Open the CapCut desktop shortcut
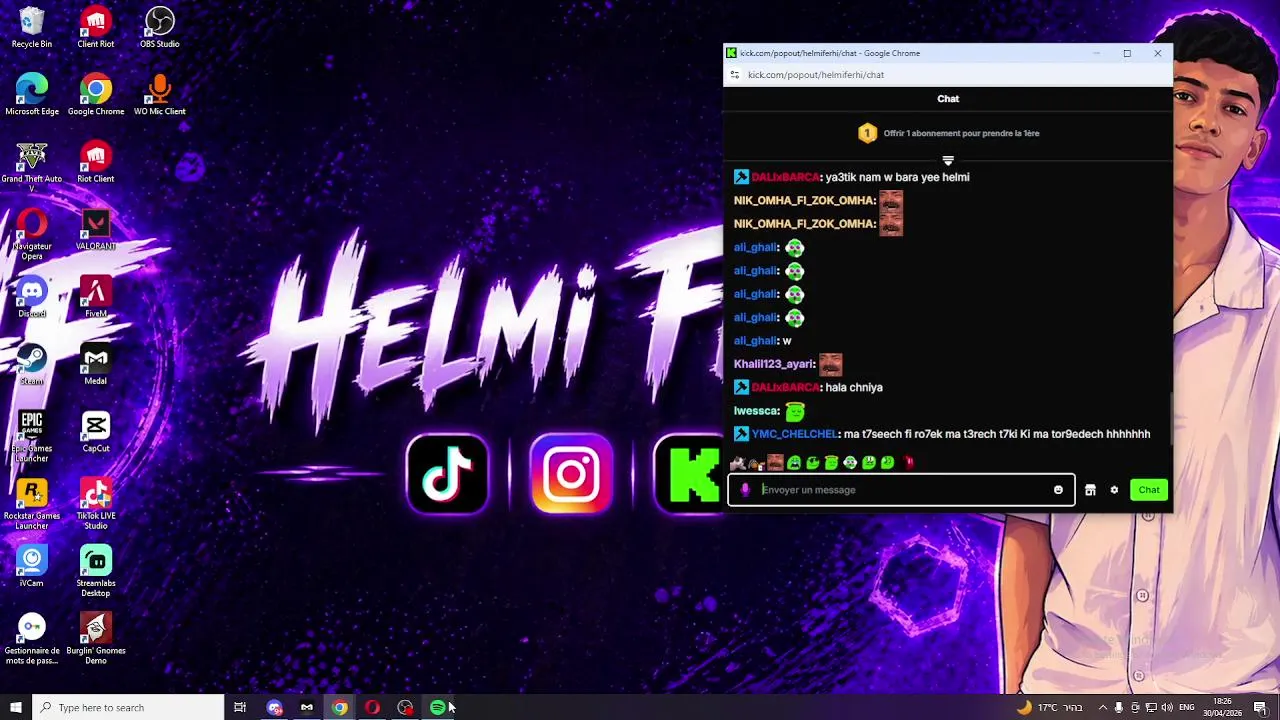The height and width of the screenshot is (720, 1280). click(96, 432)
